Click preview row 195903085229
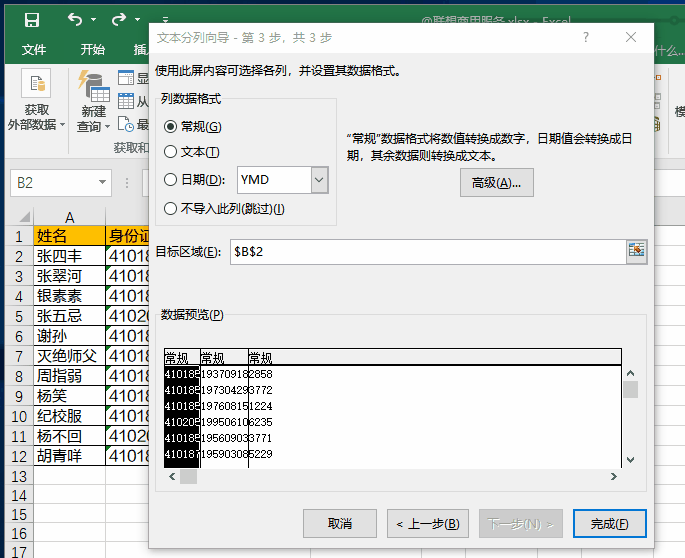The height and width of the screenshot is (558, 685). tap(218, 454)
